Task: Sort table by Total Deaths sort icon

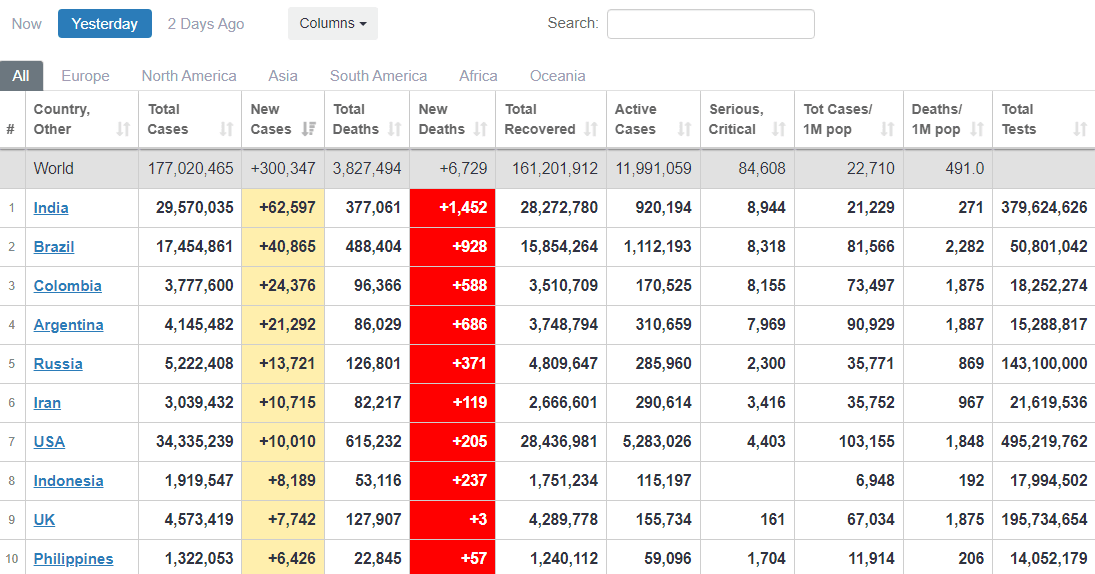Action: click(394, 129)
